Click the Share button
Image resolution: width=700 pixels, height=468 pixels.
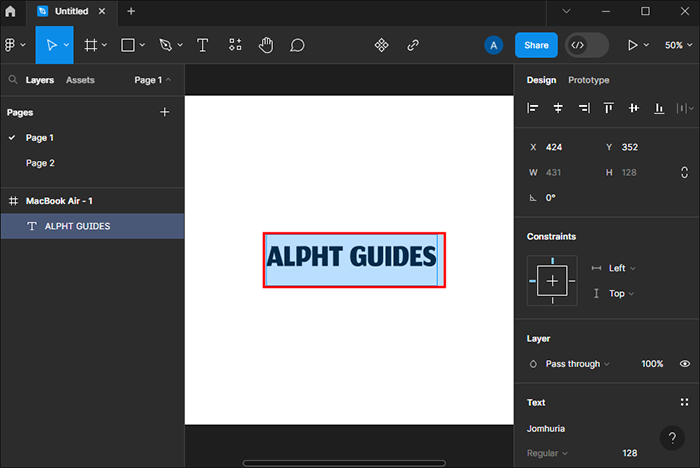[536, 45]
